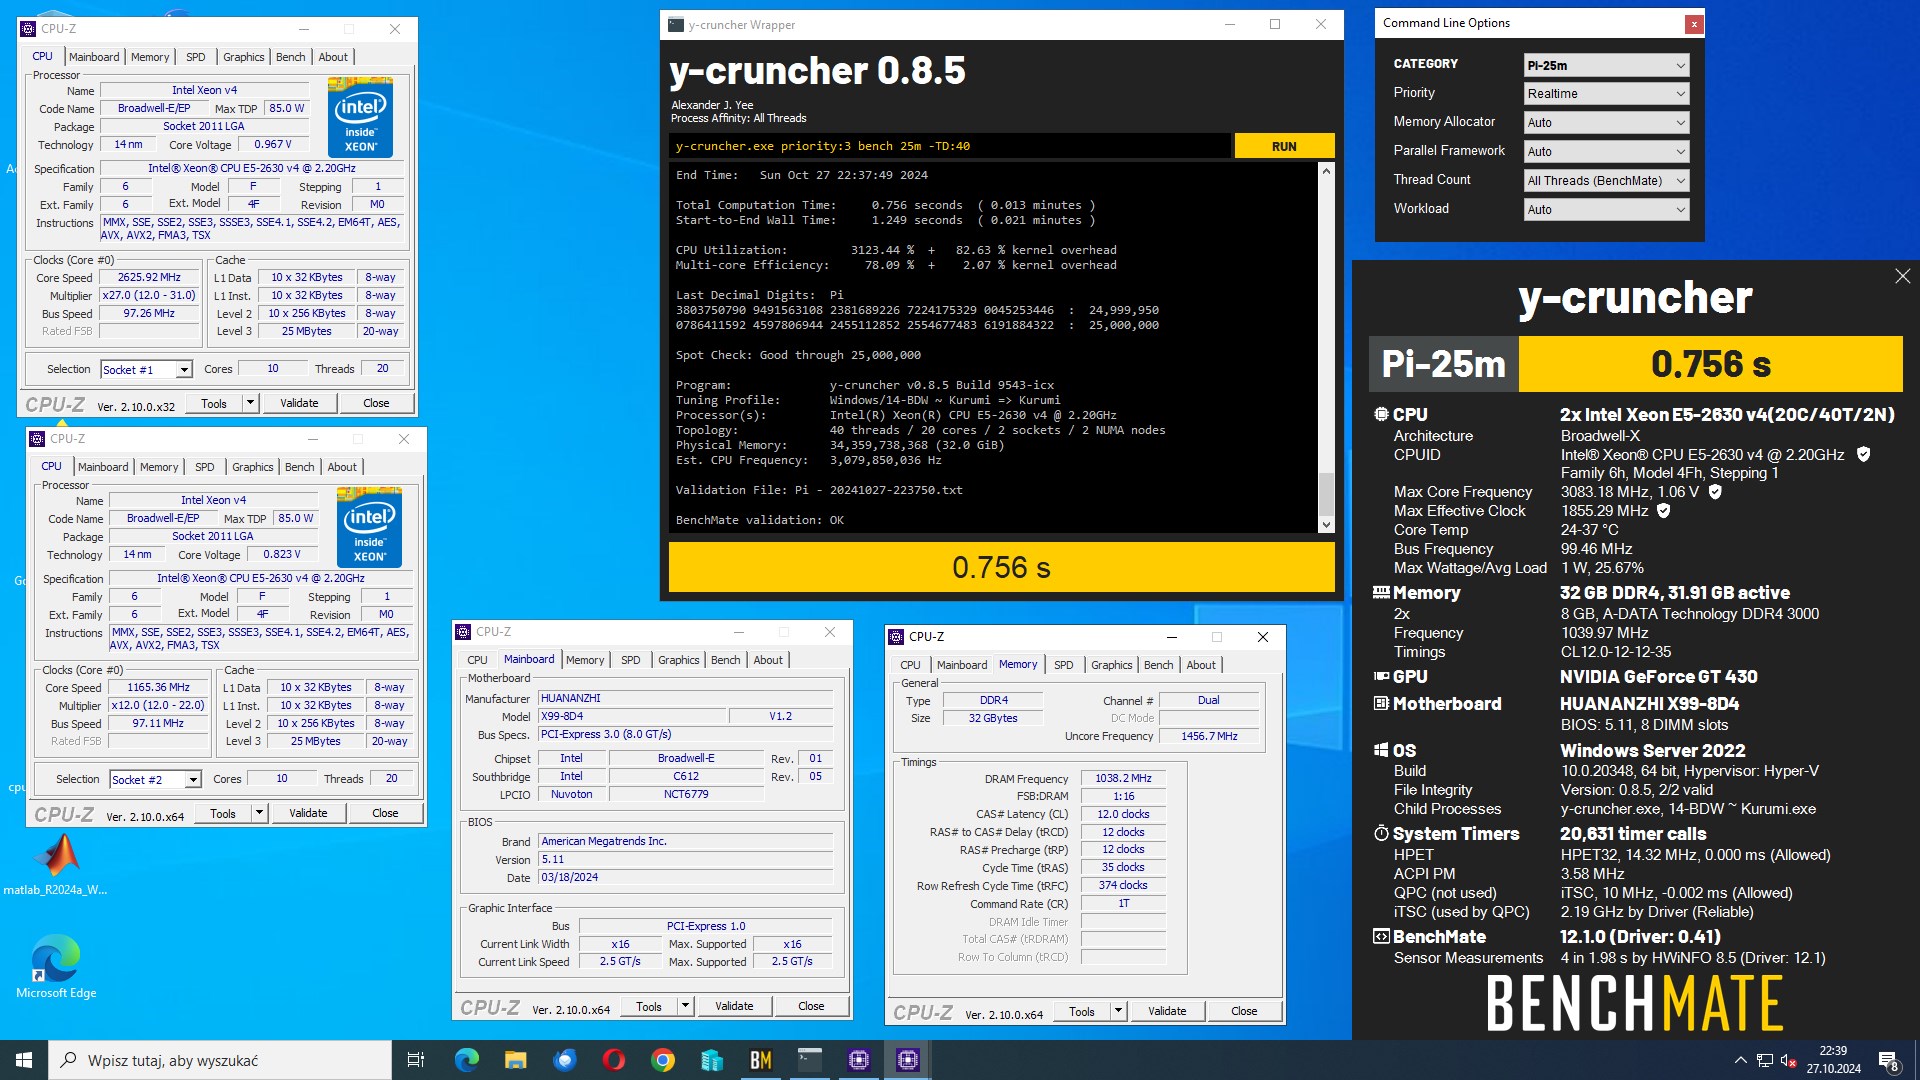Click the Motherboard section icon in BenchMate
1920x1080 pixels.
click(1381, 703)
